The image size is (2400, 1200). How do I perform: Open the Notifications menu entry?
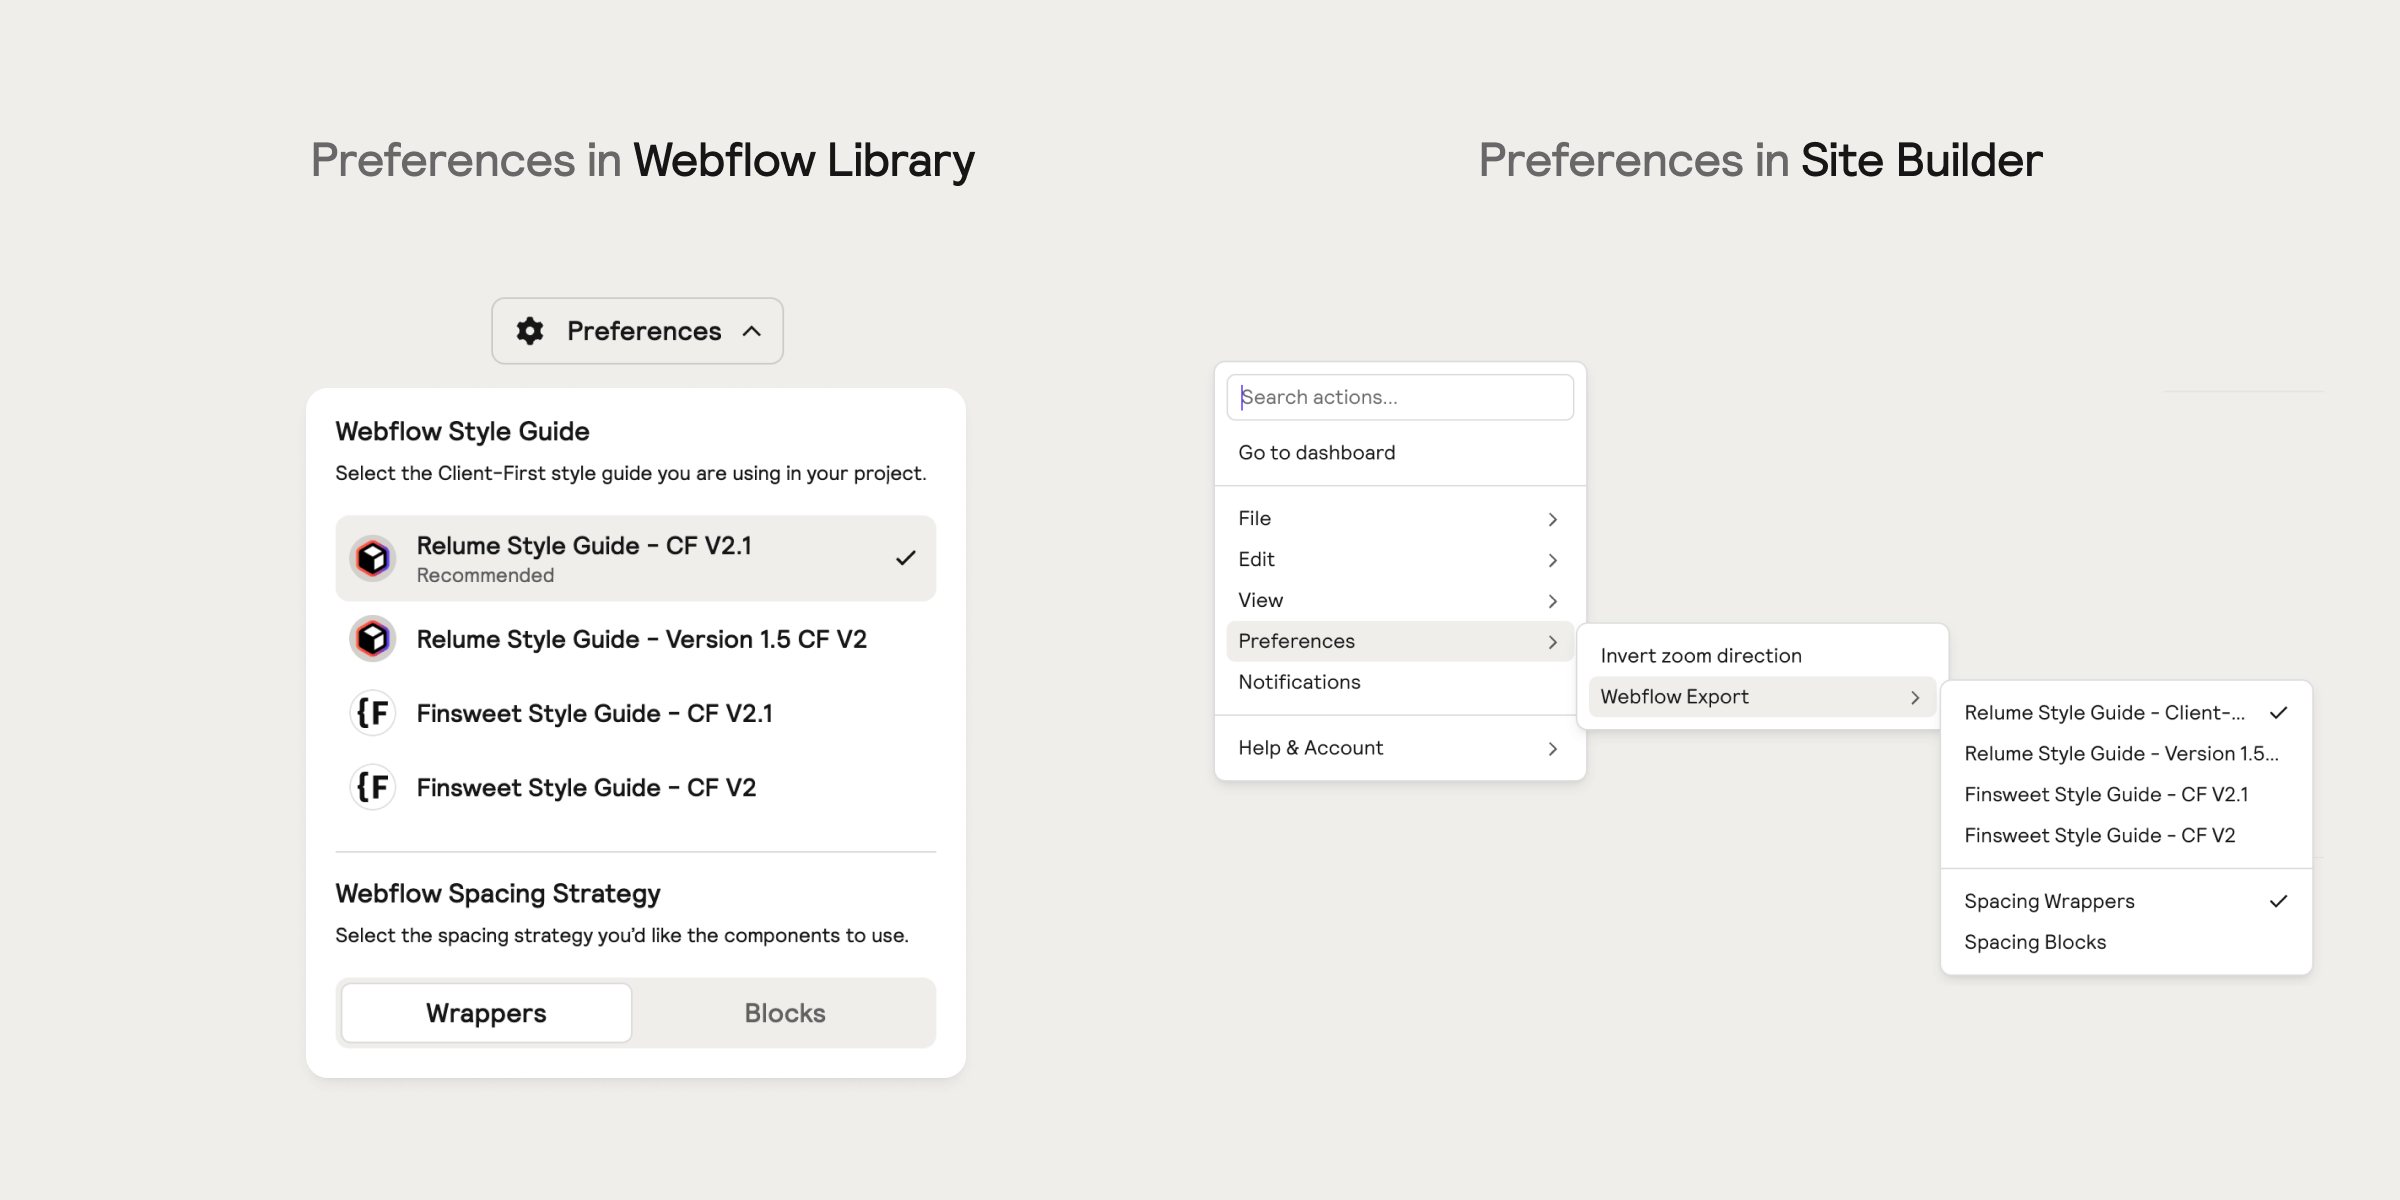coord(1299,682)
